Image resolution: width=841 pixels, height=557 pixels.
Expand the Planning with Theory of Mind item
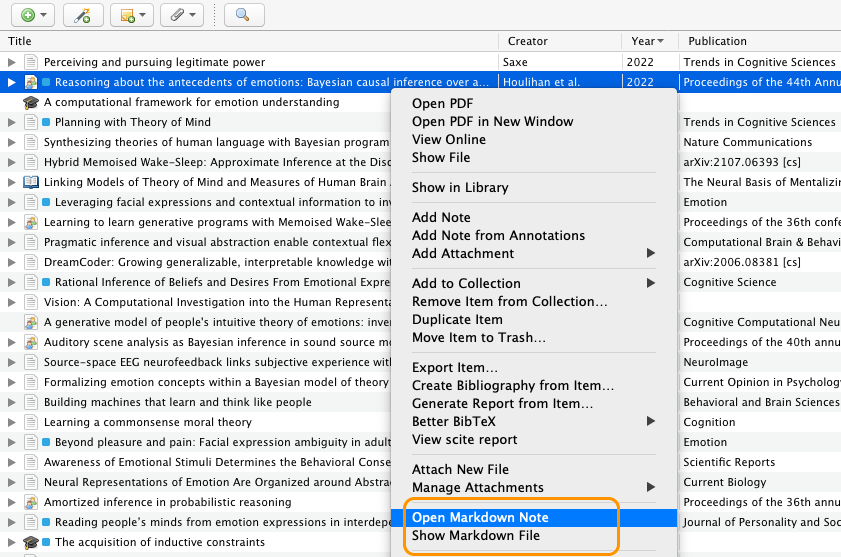[x=11, y=122]
